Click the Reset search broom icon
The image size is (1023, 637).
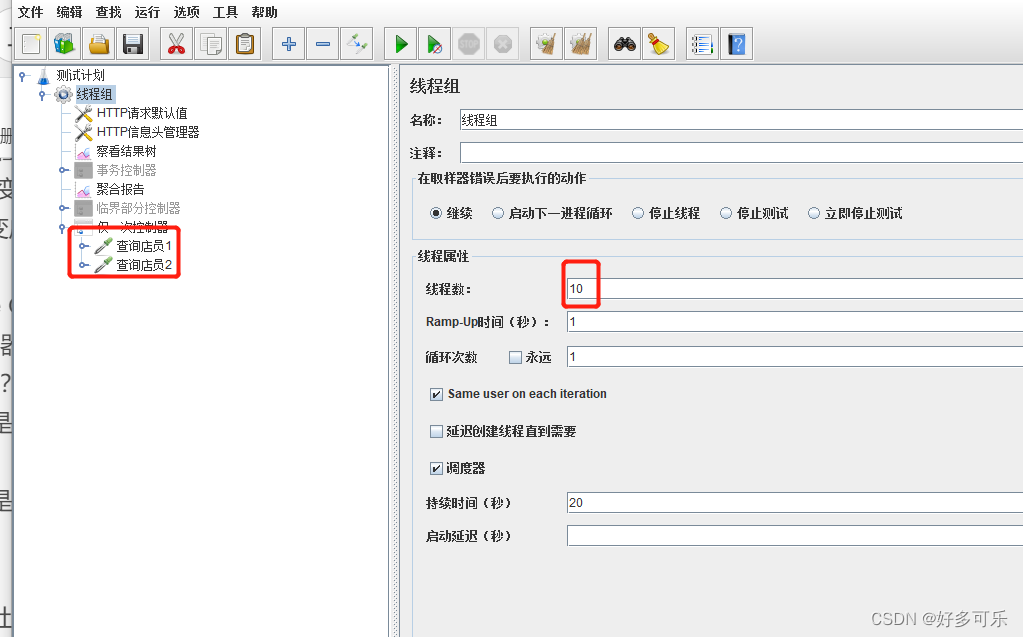658,44
